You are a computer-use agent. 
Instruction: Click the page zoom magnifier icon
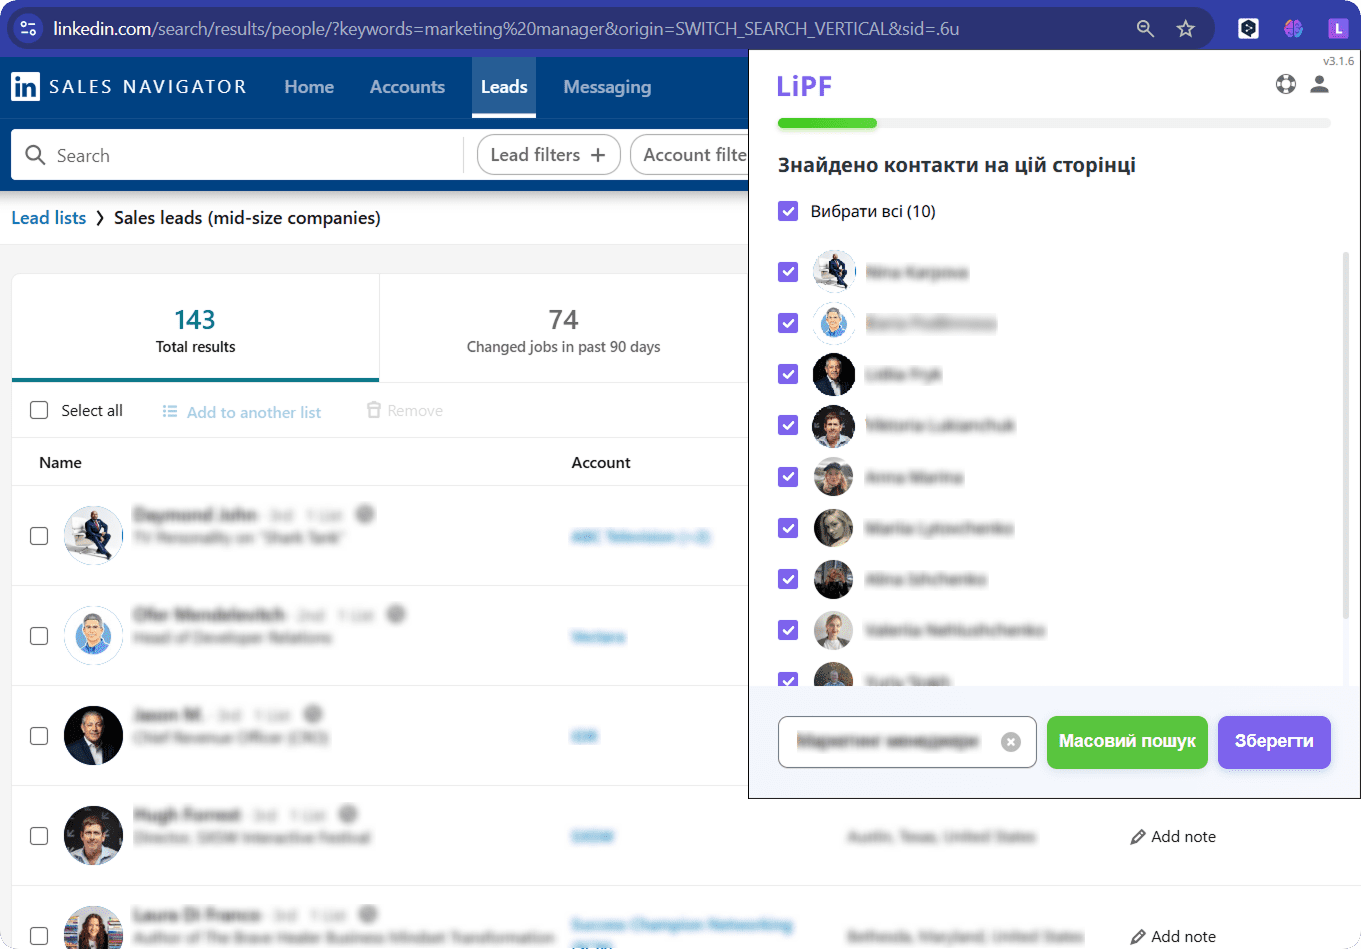(x=1146, y=28)
